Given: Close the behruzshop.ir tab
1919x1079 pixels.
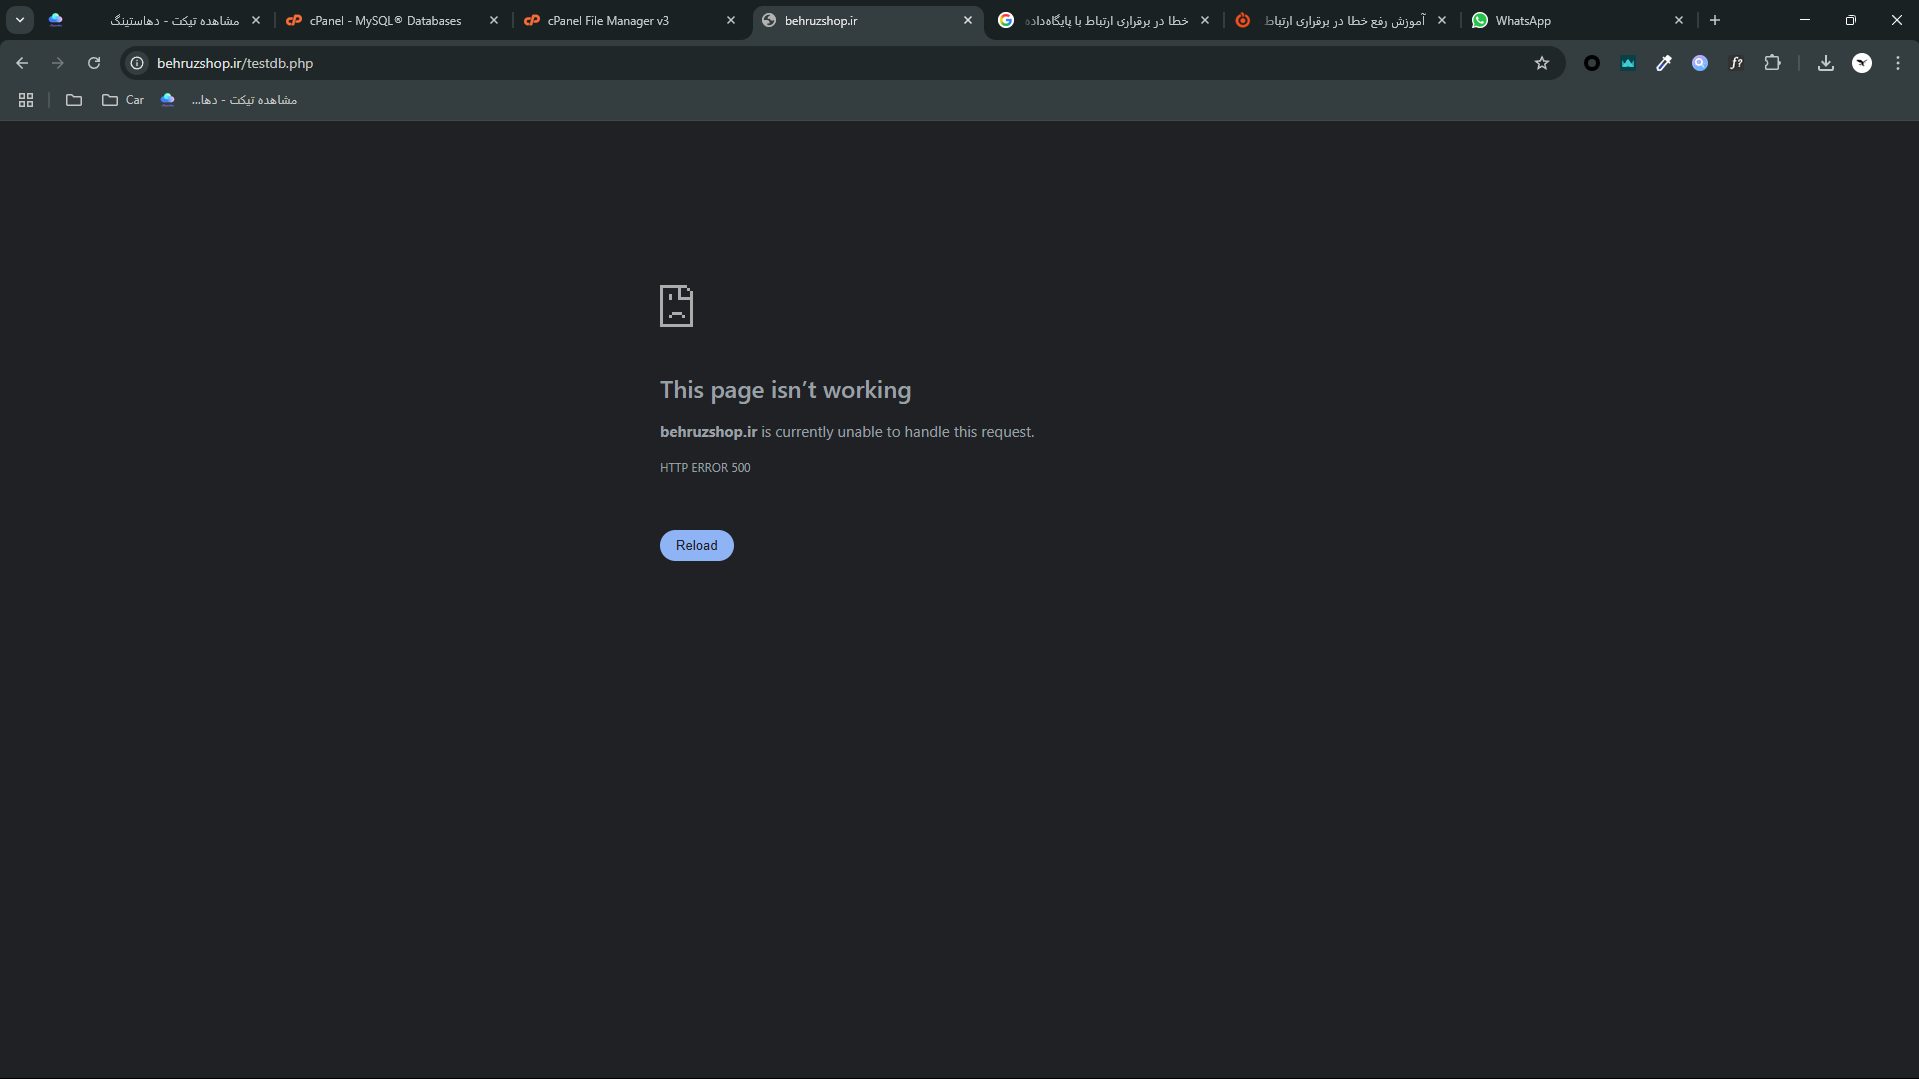Looking at the screenshot, I should coord(967,20).
